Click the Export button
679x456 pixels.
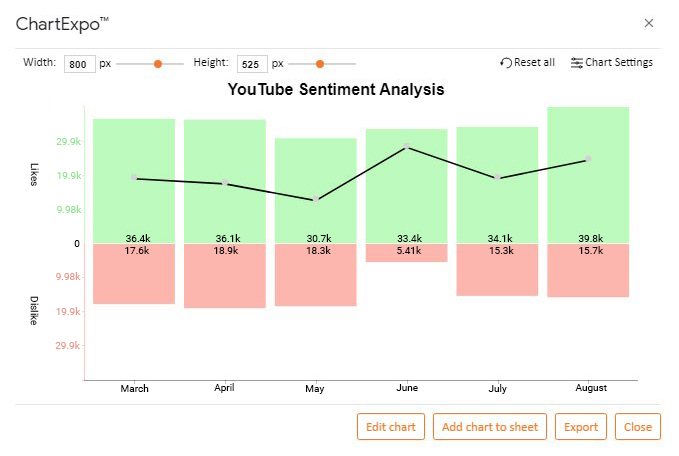[x=580, y=427]
